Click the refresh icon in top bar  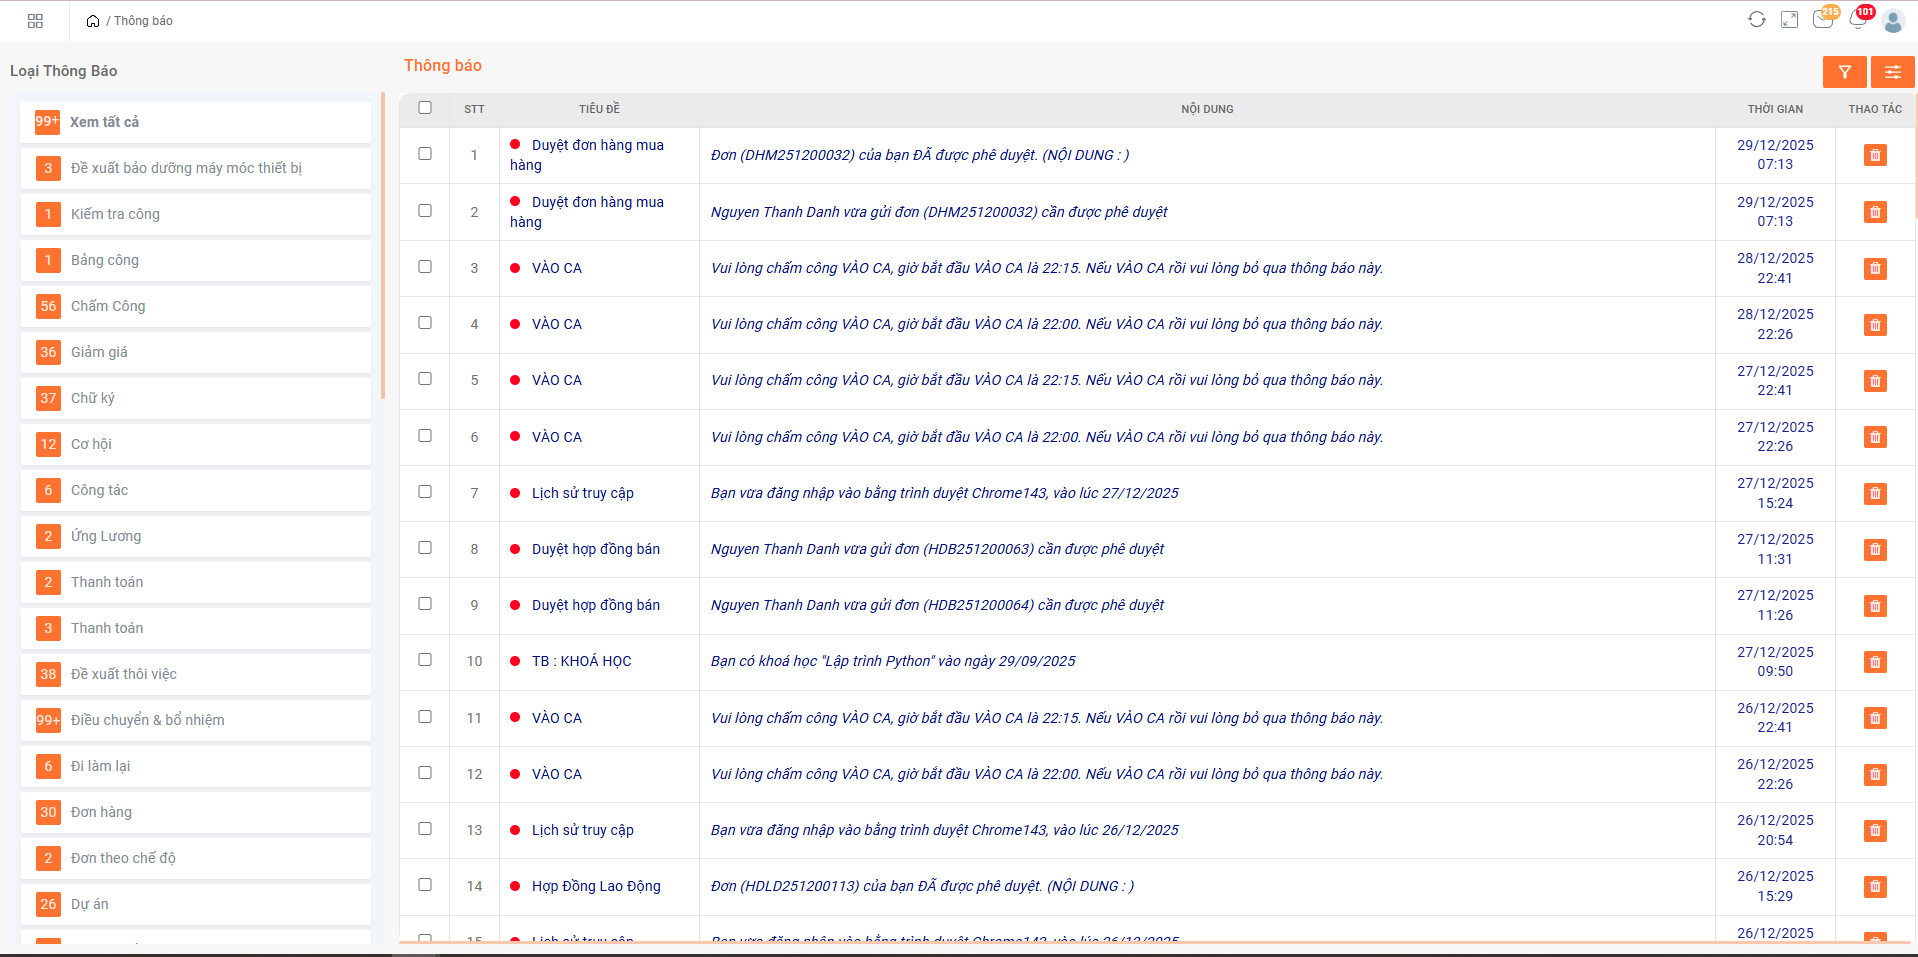click(1756, 20)
